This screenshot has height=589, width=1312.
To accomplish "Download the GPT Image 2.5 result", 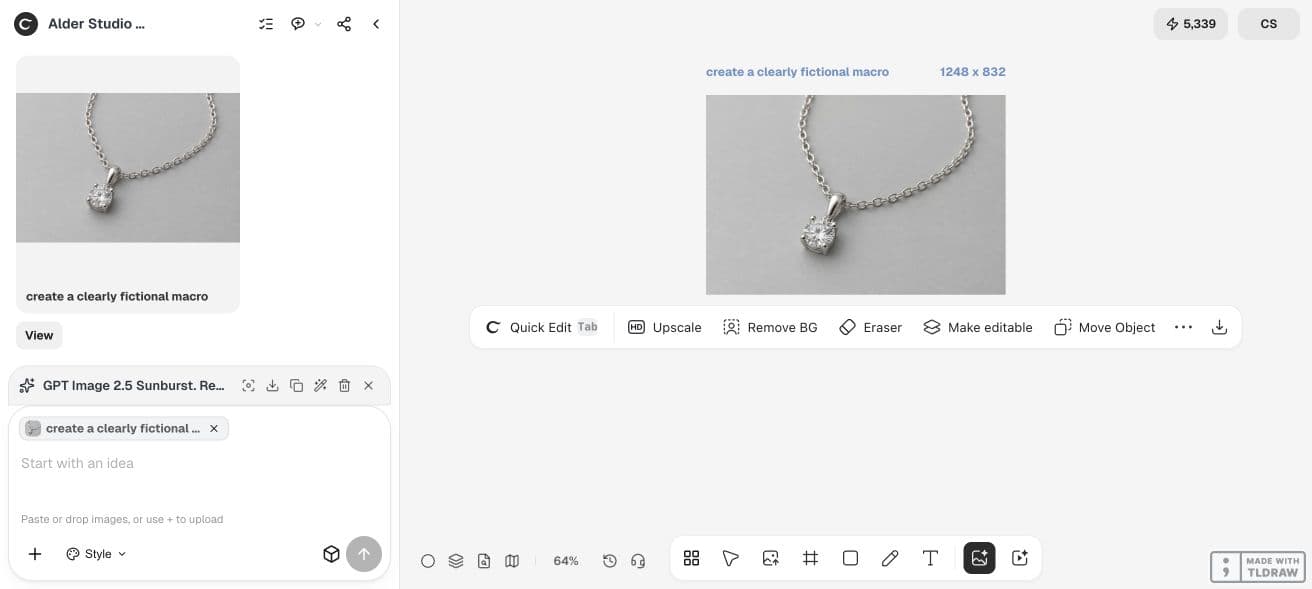I will point(272,385).
